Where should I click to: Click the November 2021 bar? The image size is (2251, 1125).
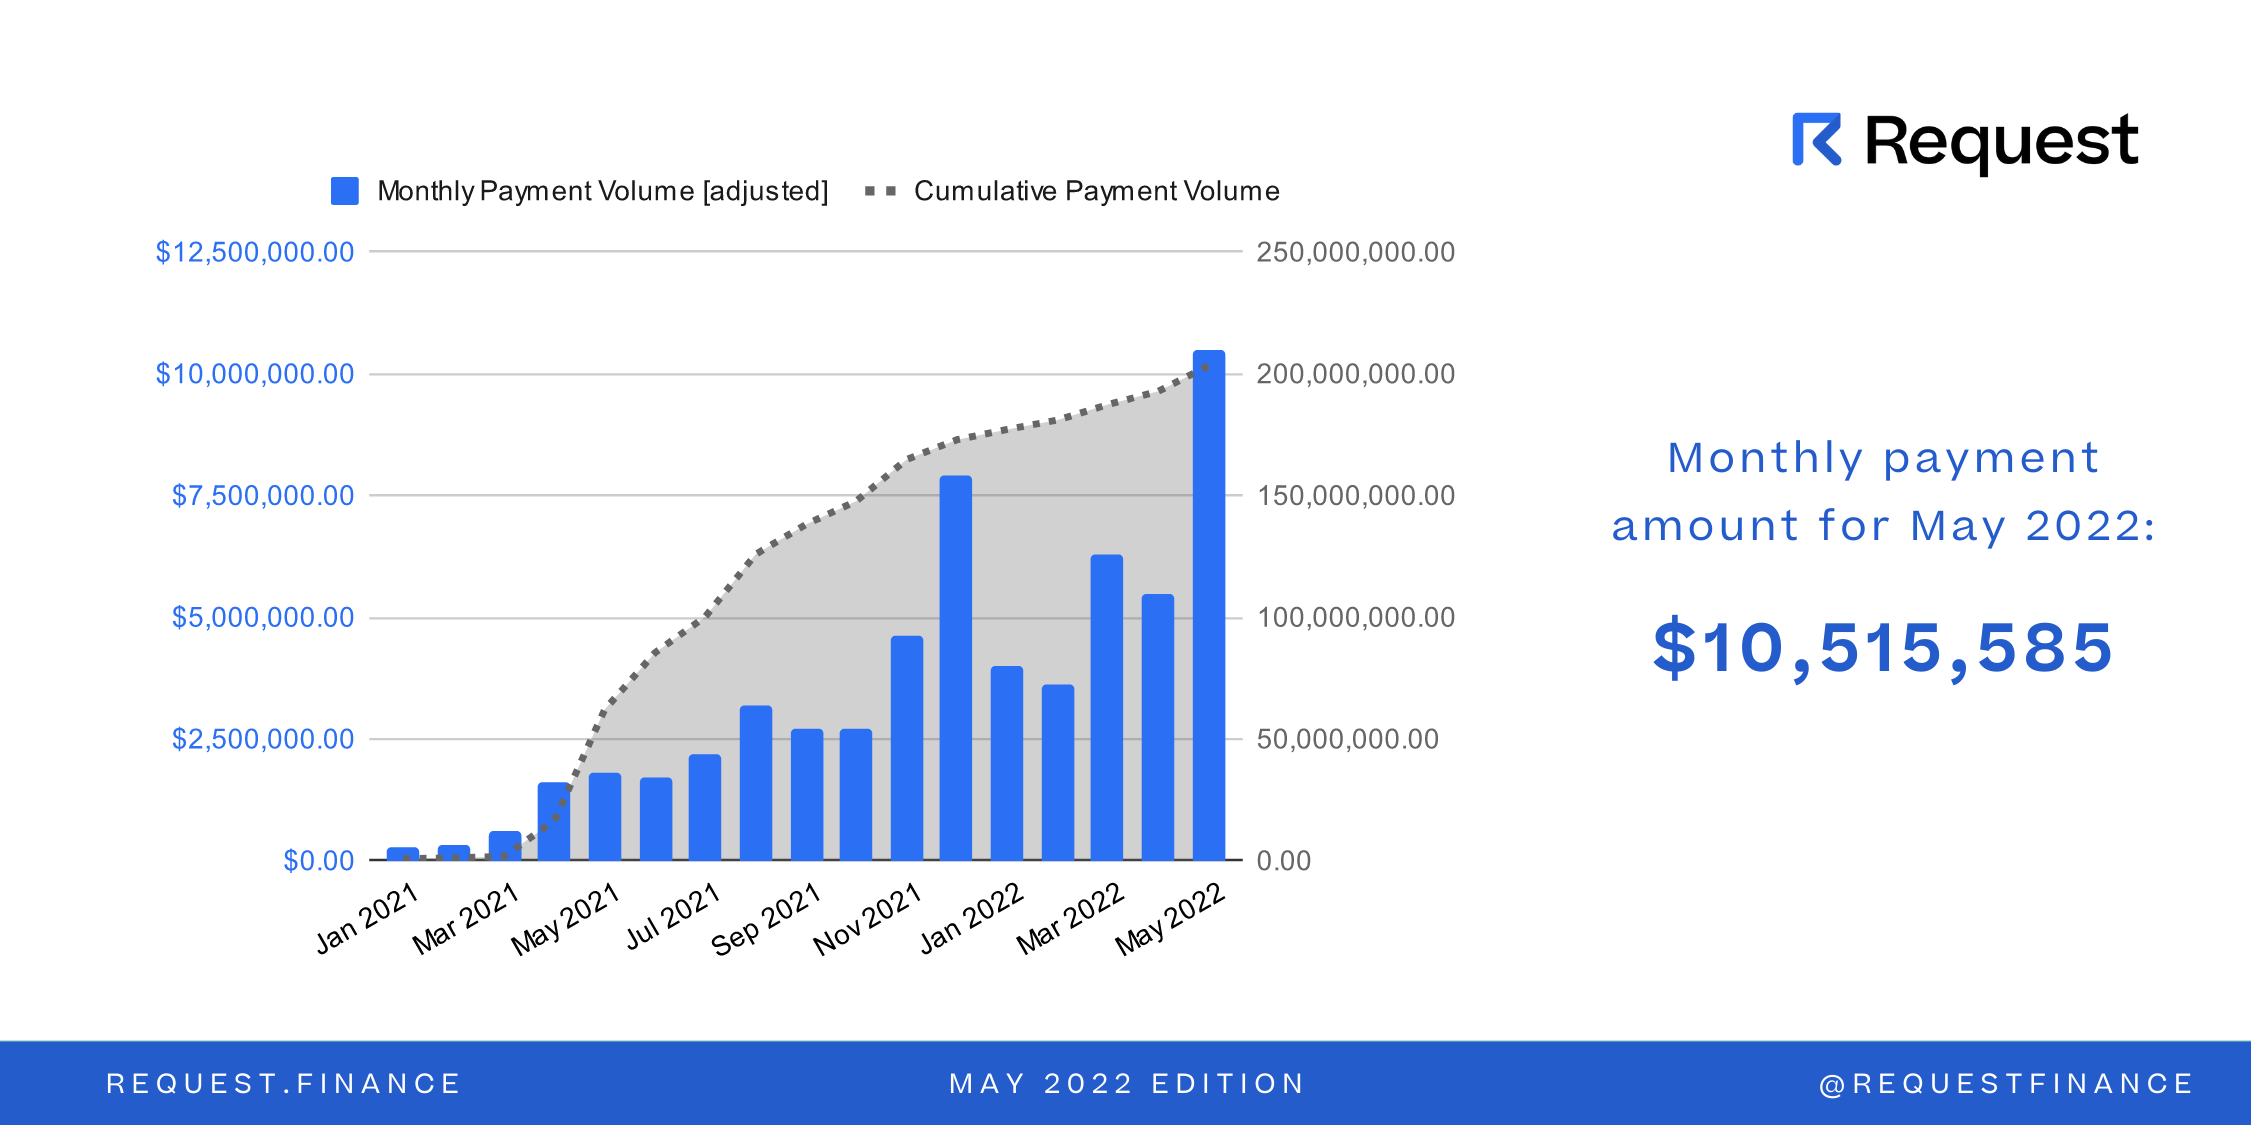click(x=906, y=748)
